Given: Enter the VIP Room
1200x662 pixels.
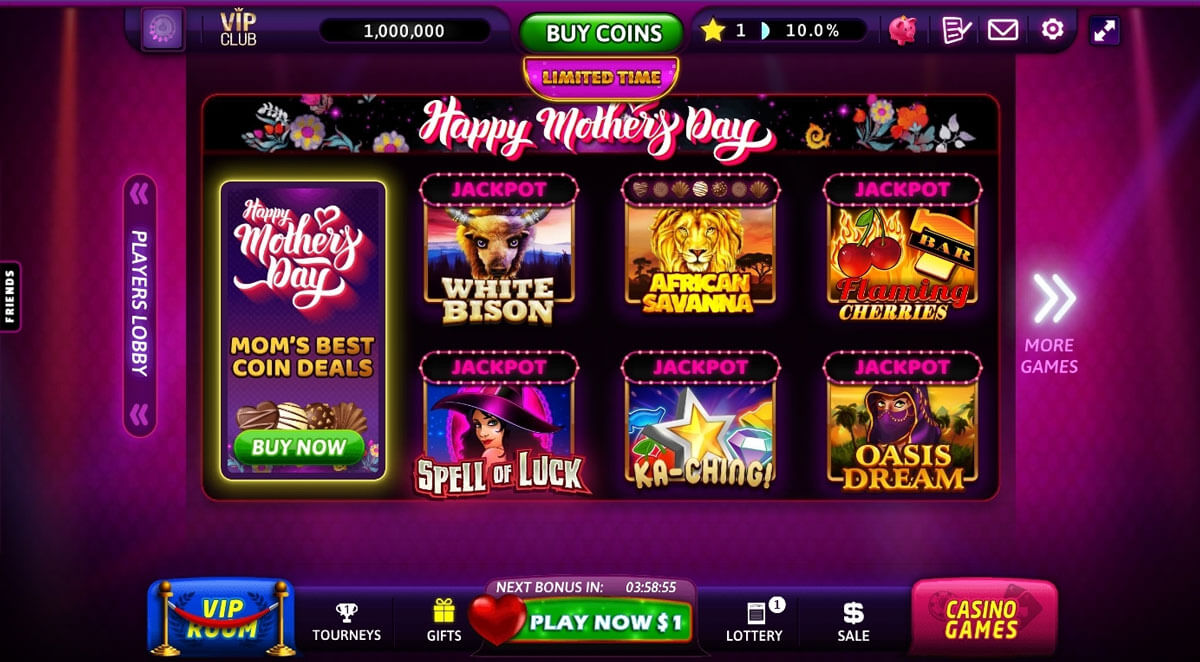Looking at the screenshot, I should tap(221, 618).
